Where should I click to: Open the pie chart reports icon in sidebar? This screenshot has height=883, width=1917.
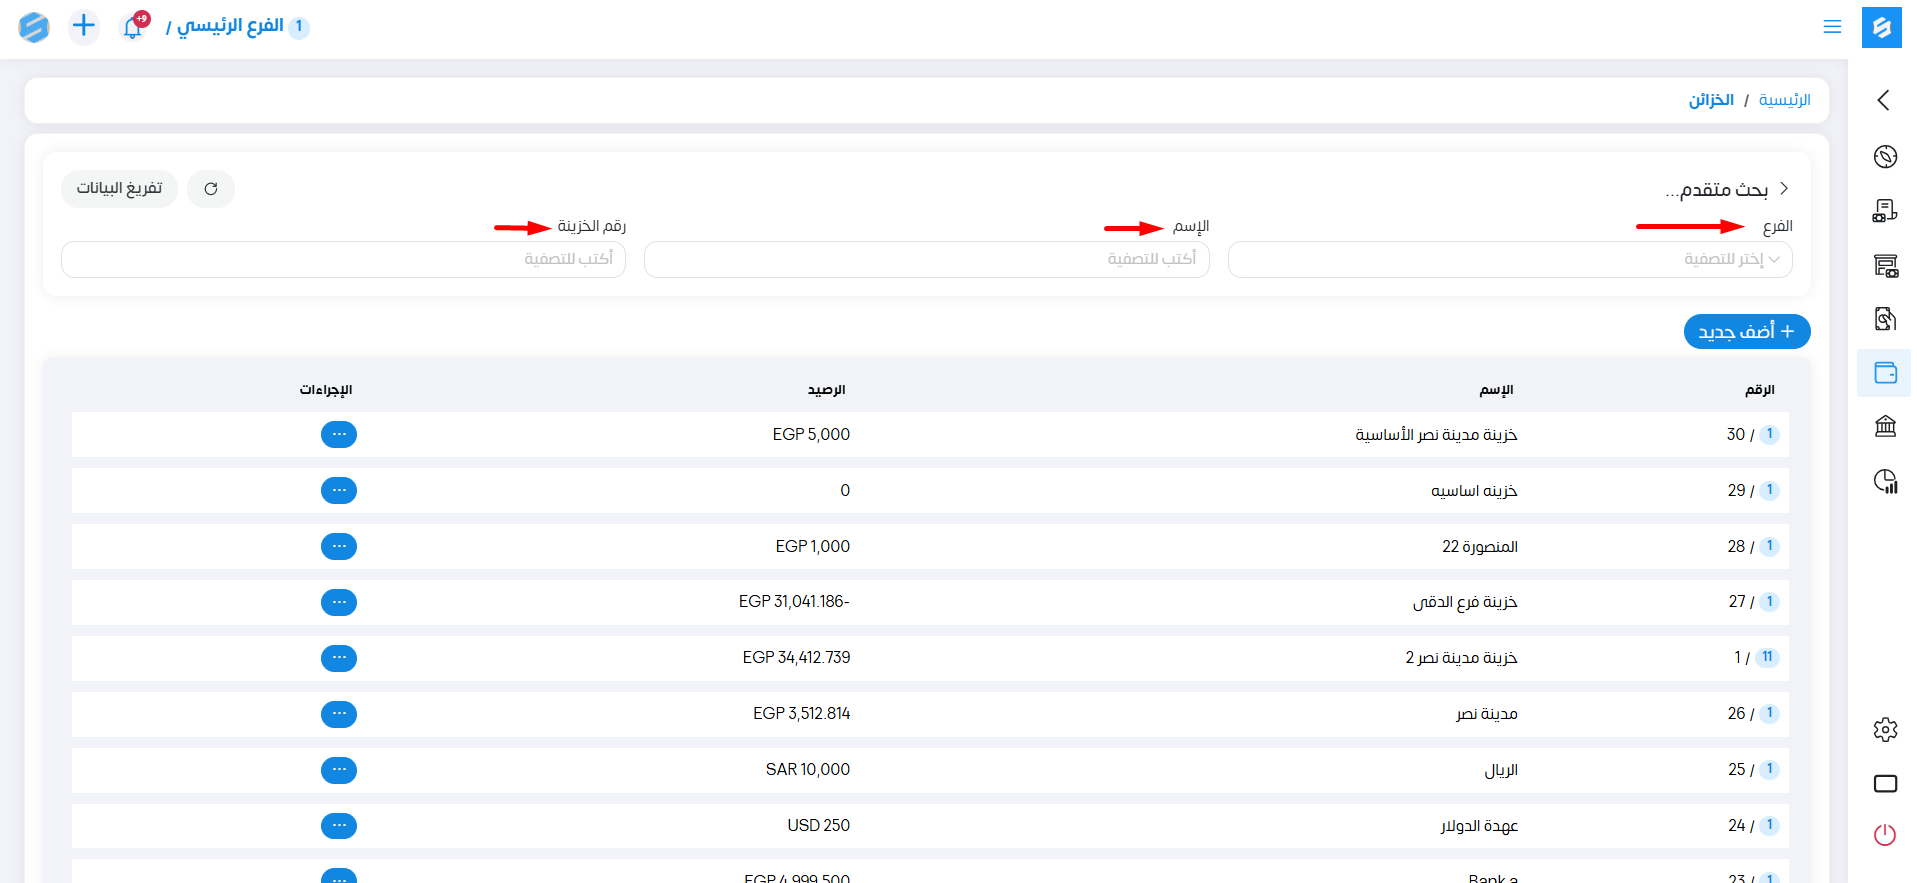click(x=1885, y=481)
